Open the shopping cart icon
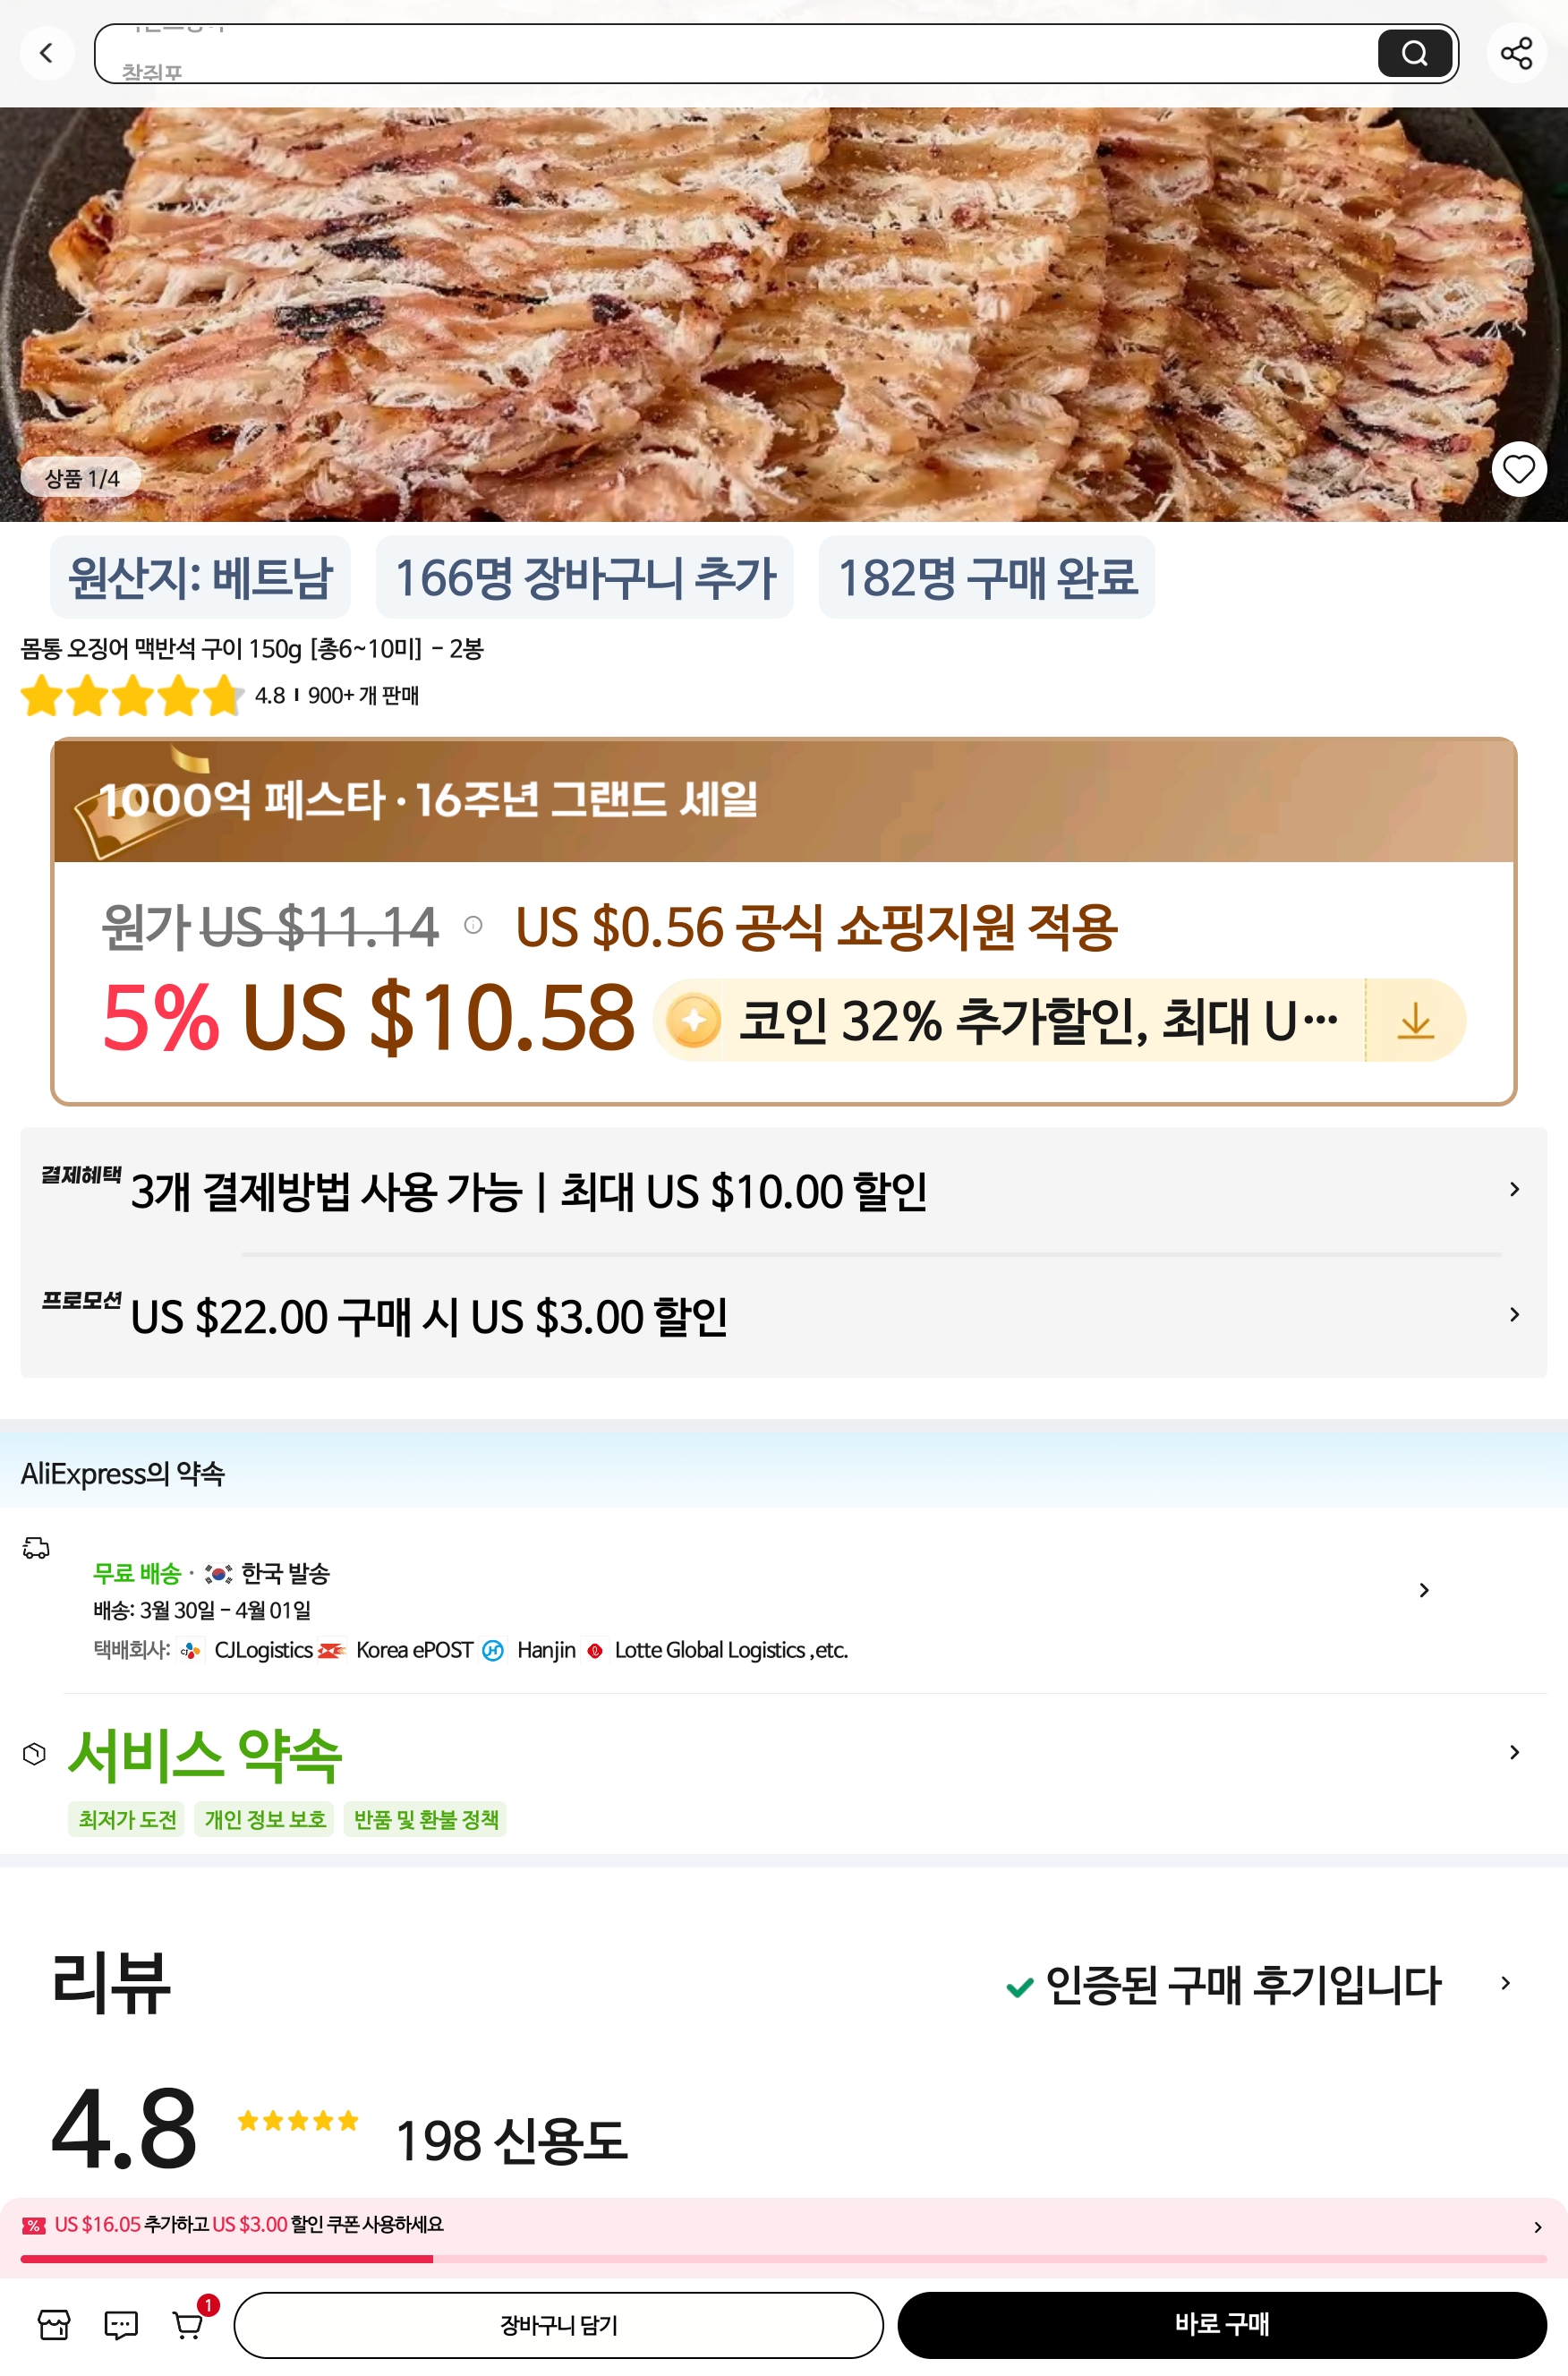The height and width of the screenshot is (2376, 1568). 188,2324
